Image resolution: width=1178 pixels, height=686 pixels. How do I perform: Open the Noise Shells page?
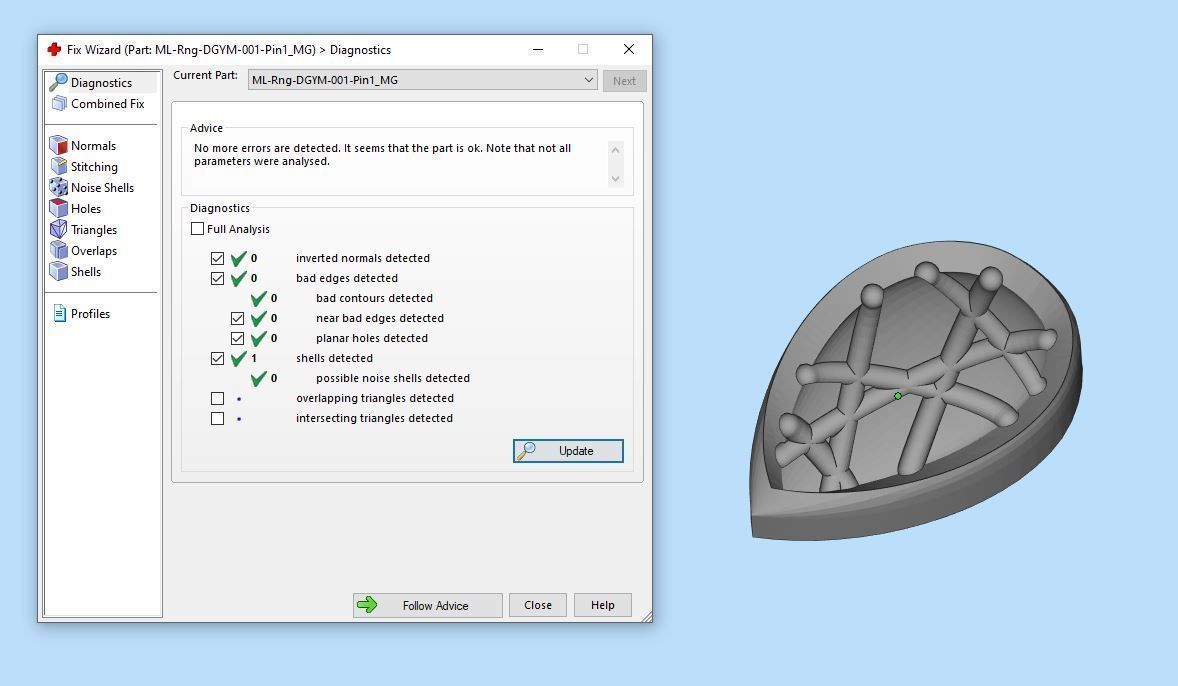point(102,188)
